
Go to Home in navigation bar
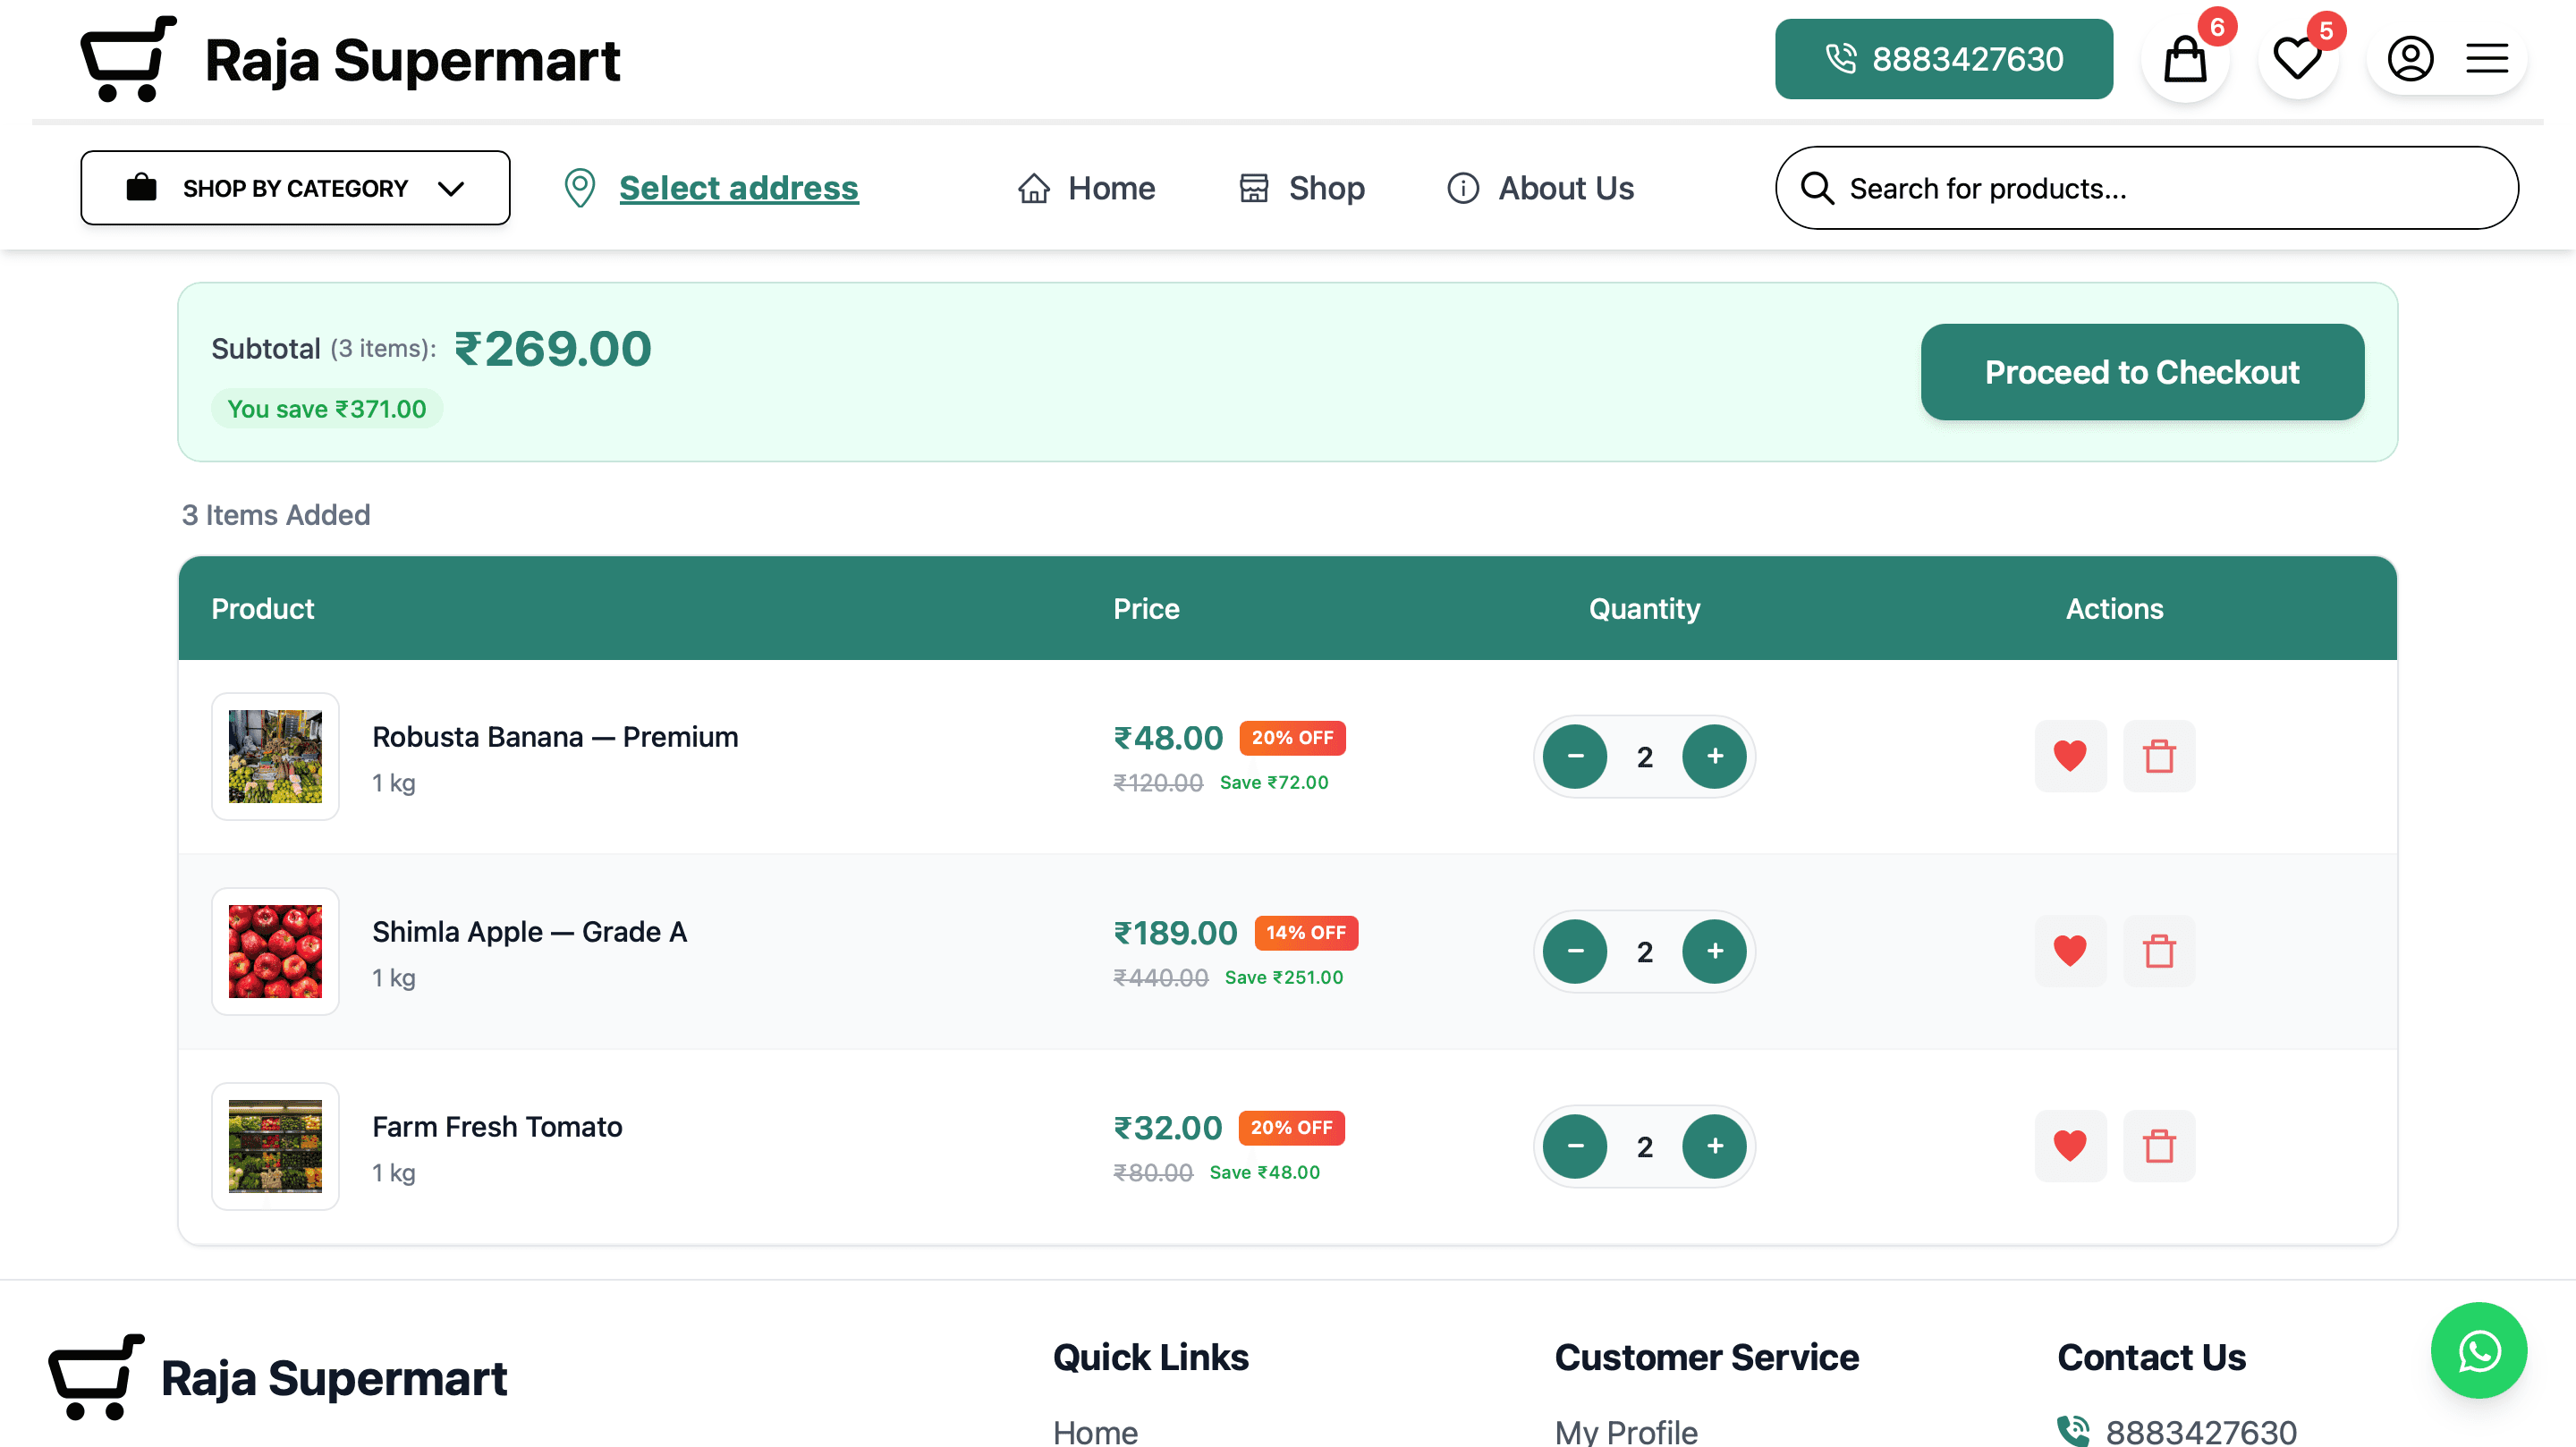click(x=1086, y=188)
